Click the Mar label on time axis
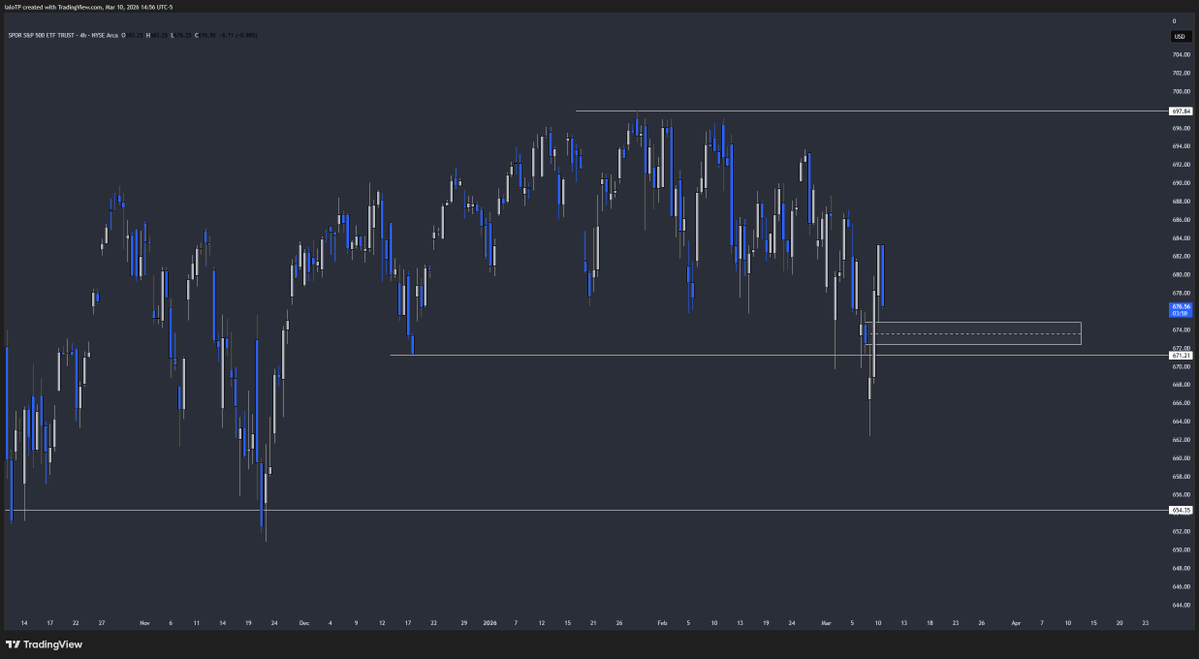The width and height of the screenshot is (1199, 659). click(826, 623)
